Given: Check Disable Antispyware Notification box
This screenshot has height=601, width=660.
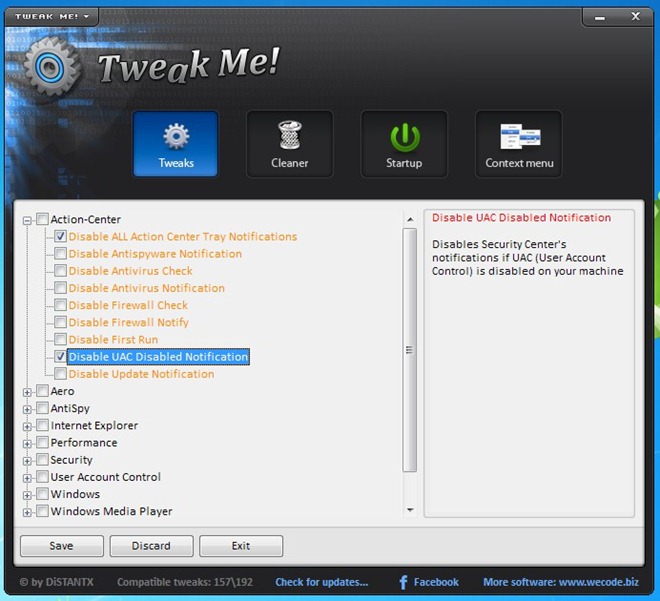Looking at the screenshot, I should [60, 253].
